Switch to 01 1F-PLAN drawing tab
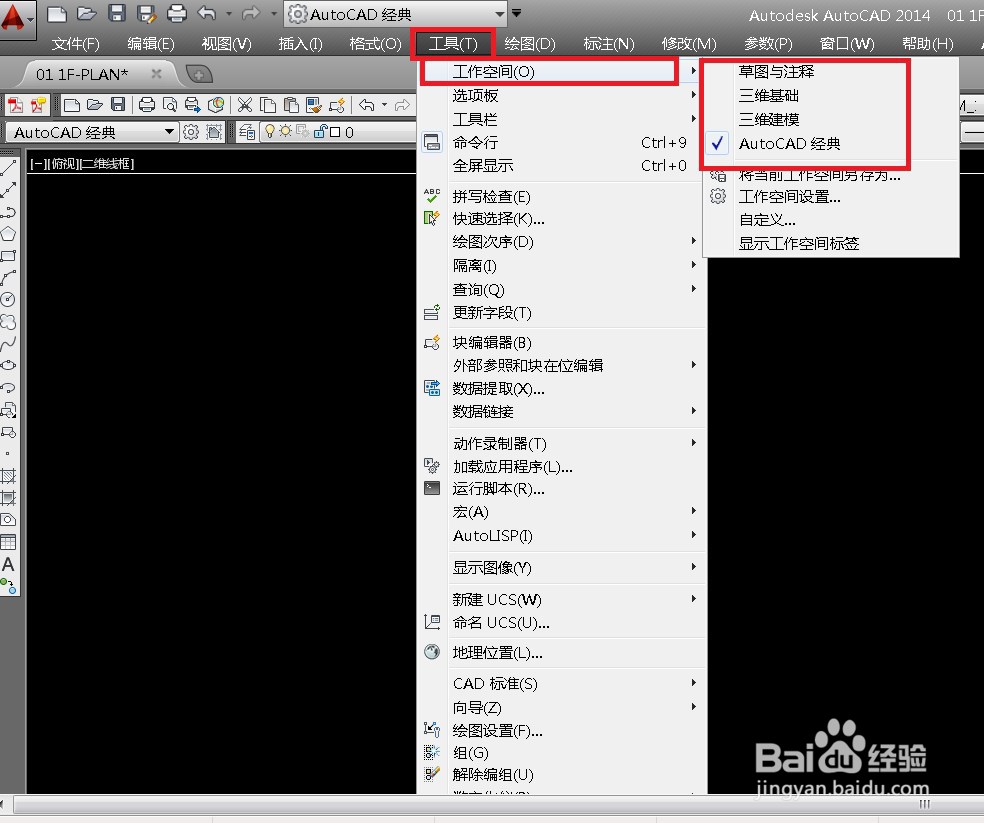984x823 pixels. pyautogui.click(x=82, y=74)
